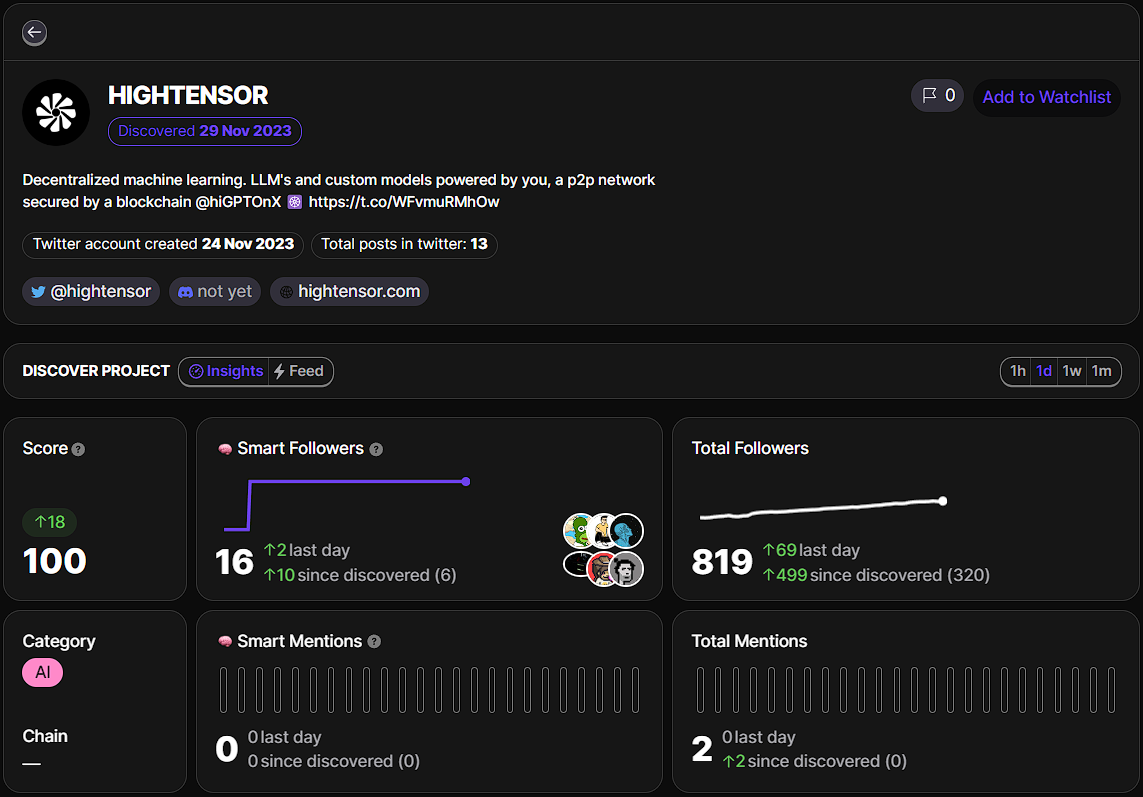Visit the hightensor.com website link
Image resolution: width=1143 pixels, height=797 pixels.
point(349,292)
